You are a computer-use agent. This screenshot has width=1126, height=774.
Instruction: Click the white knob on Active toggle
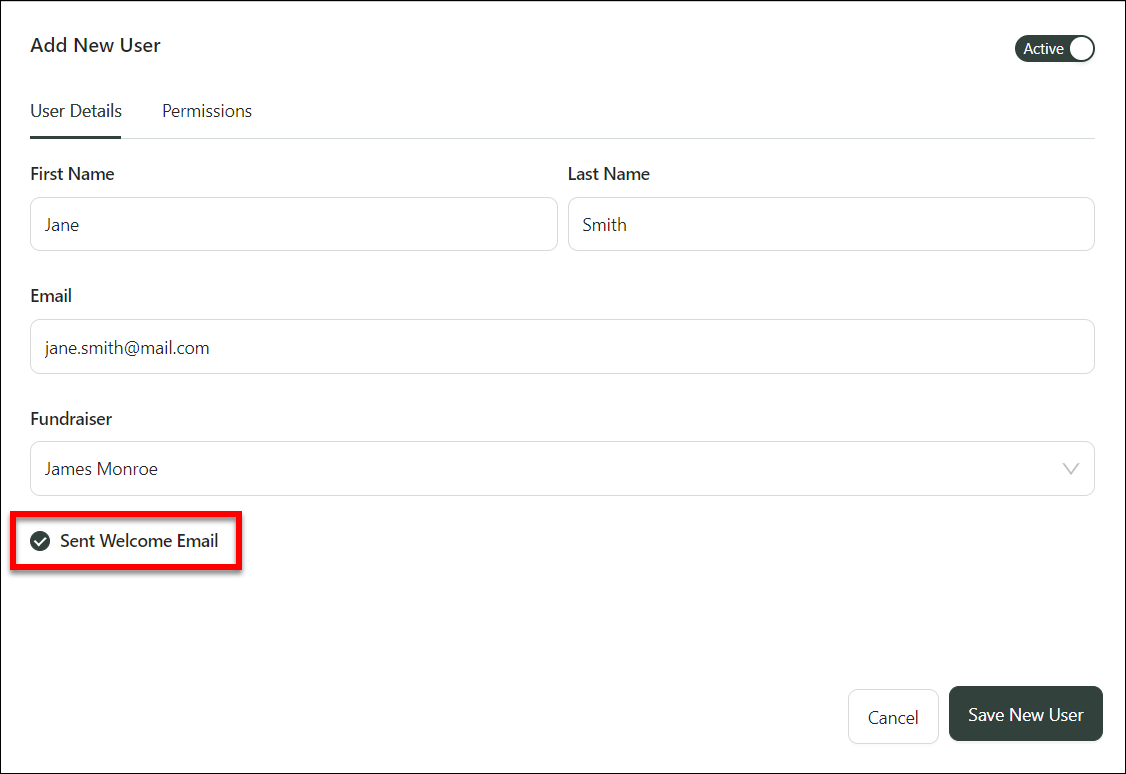coord(1081,49)
